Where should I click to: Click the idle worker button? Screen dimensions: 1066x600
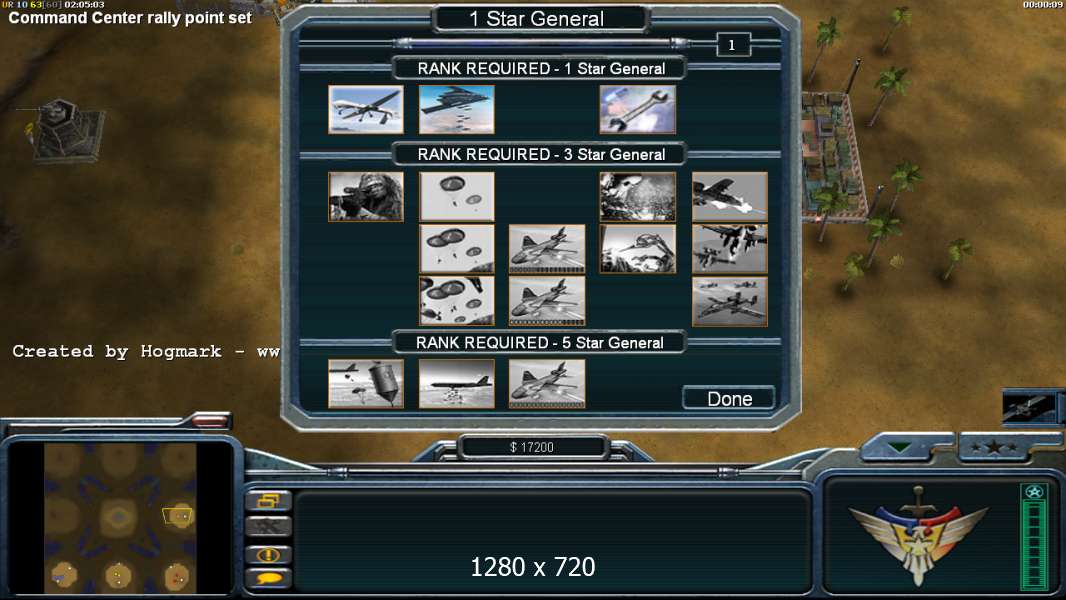(269, 527)
